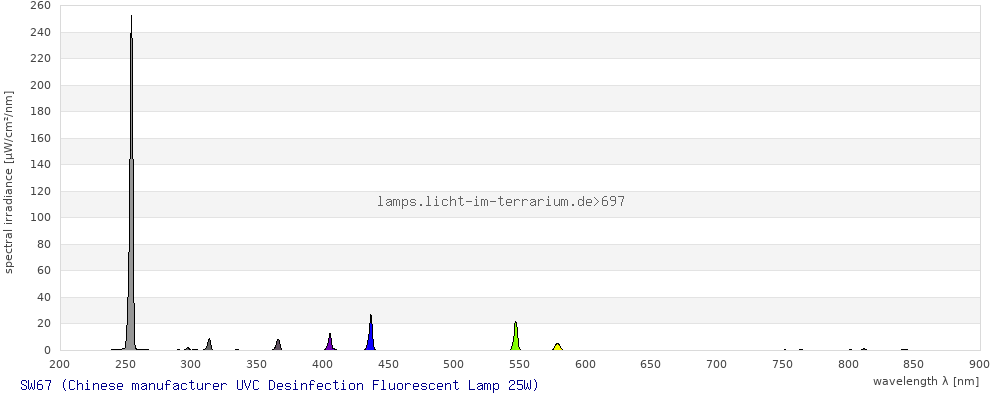
Task: Click the green peak near 546 nm
Action: (515, 338)
